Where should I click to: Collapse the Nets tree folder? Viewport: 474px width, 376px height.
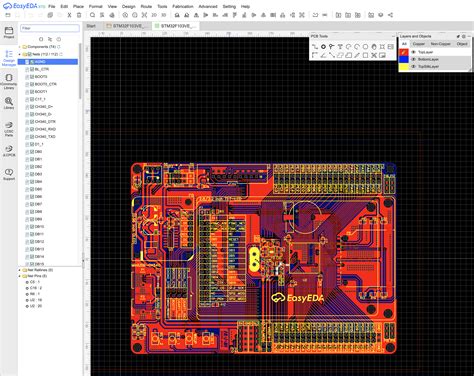[x=20, y=54]
